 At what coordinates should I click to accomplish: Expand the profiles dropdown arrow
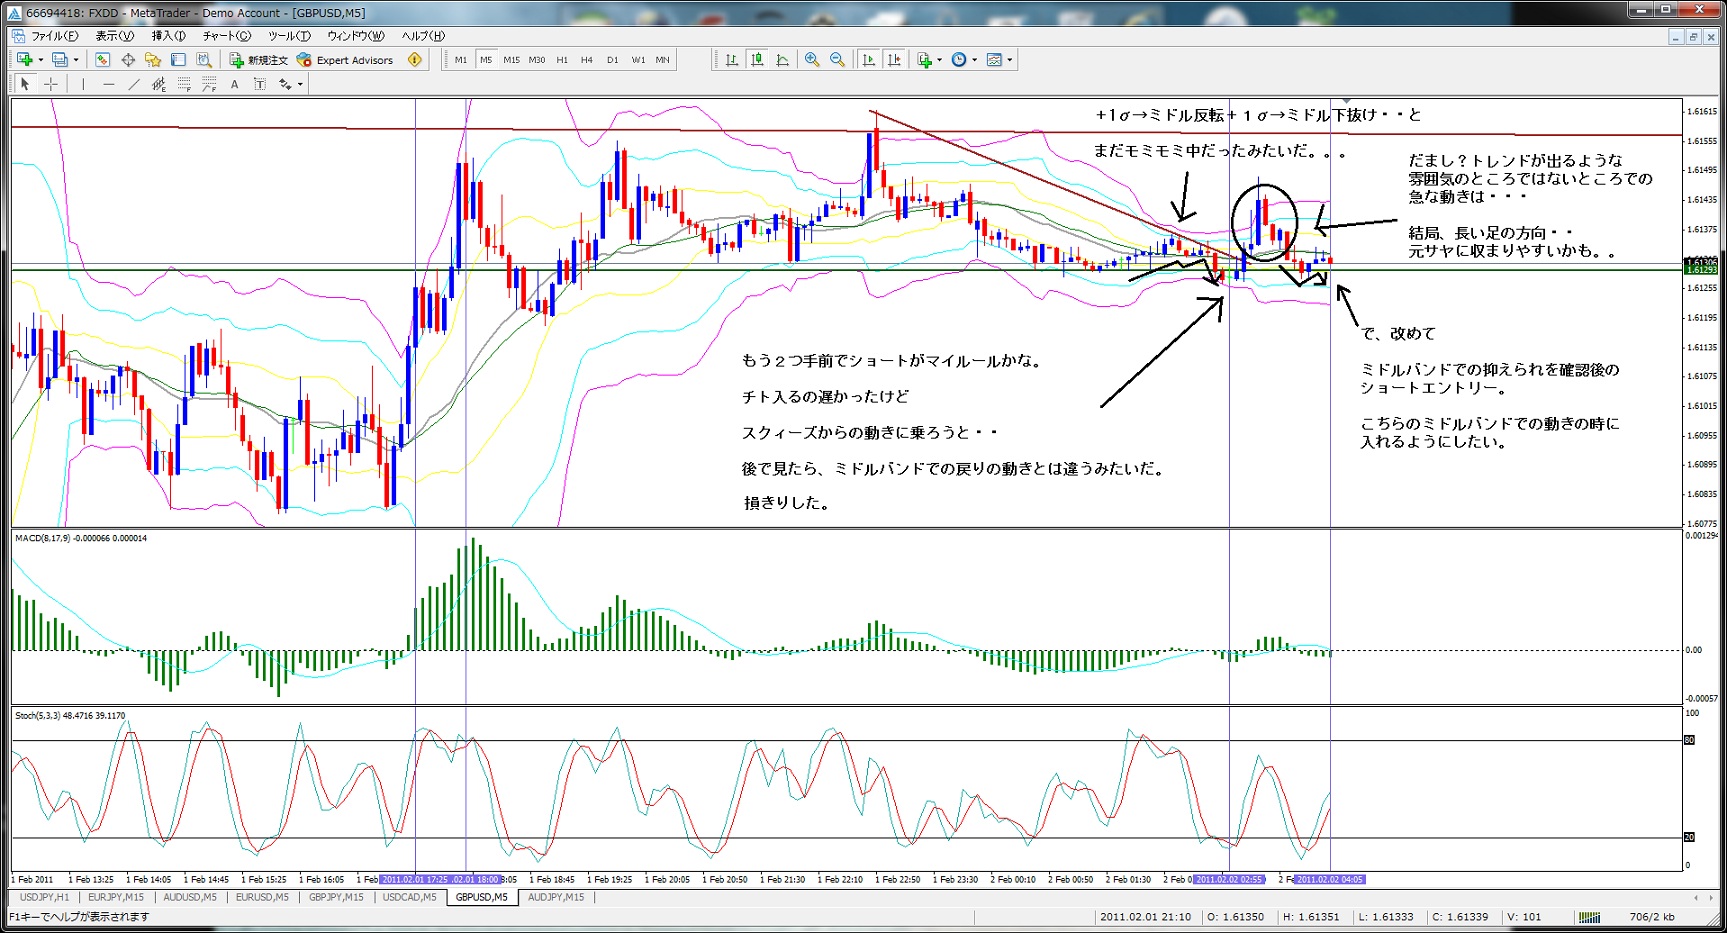pos(76,60)
